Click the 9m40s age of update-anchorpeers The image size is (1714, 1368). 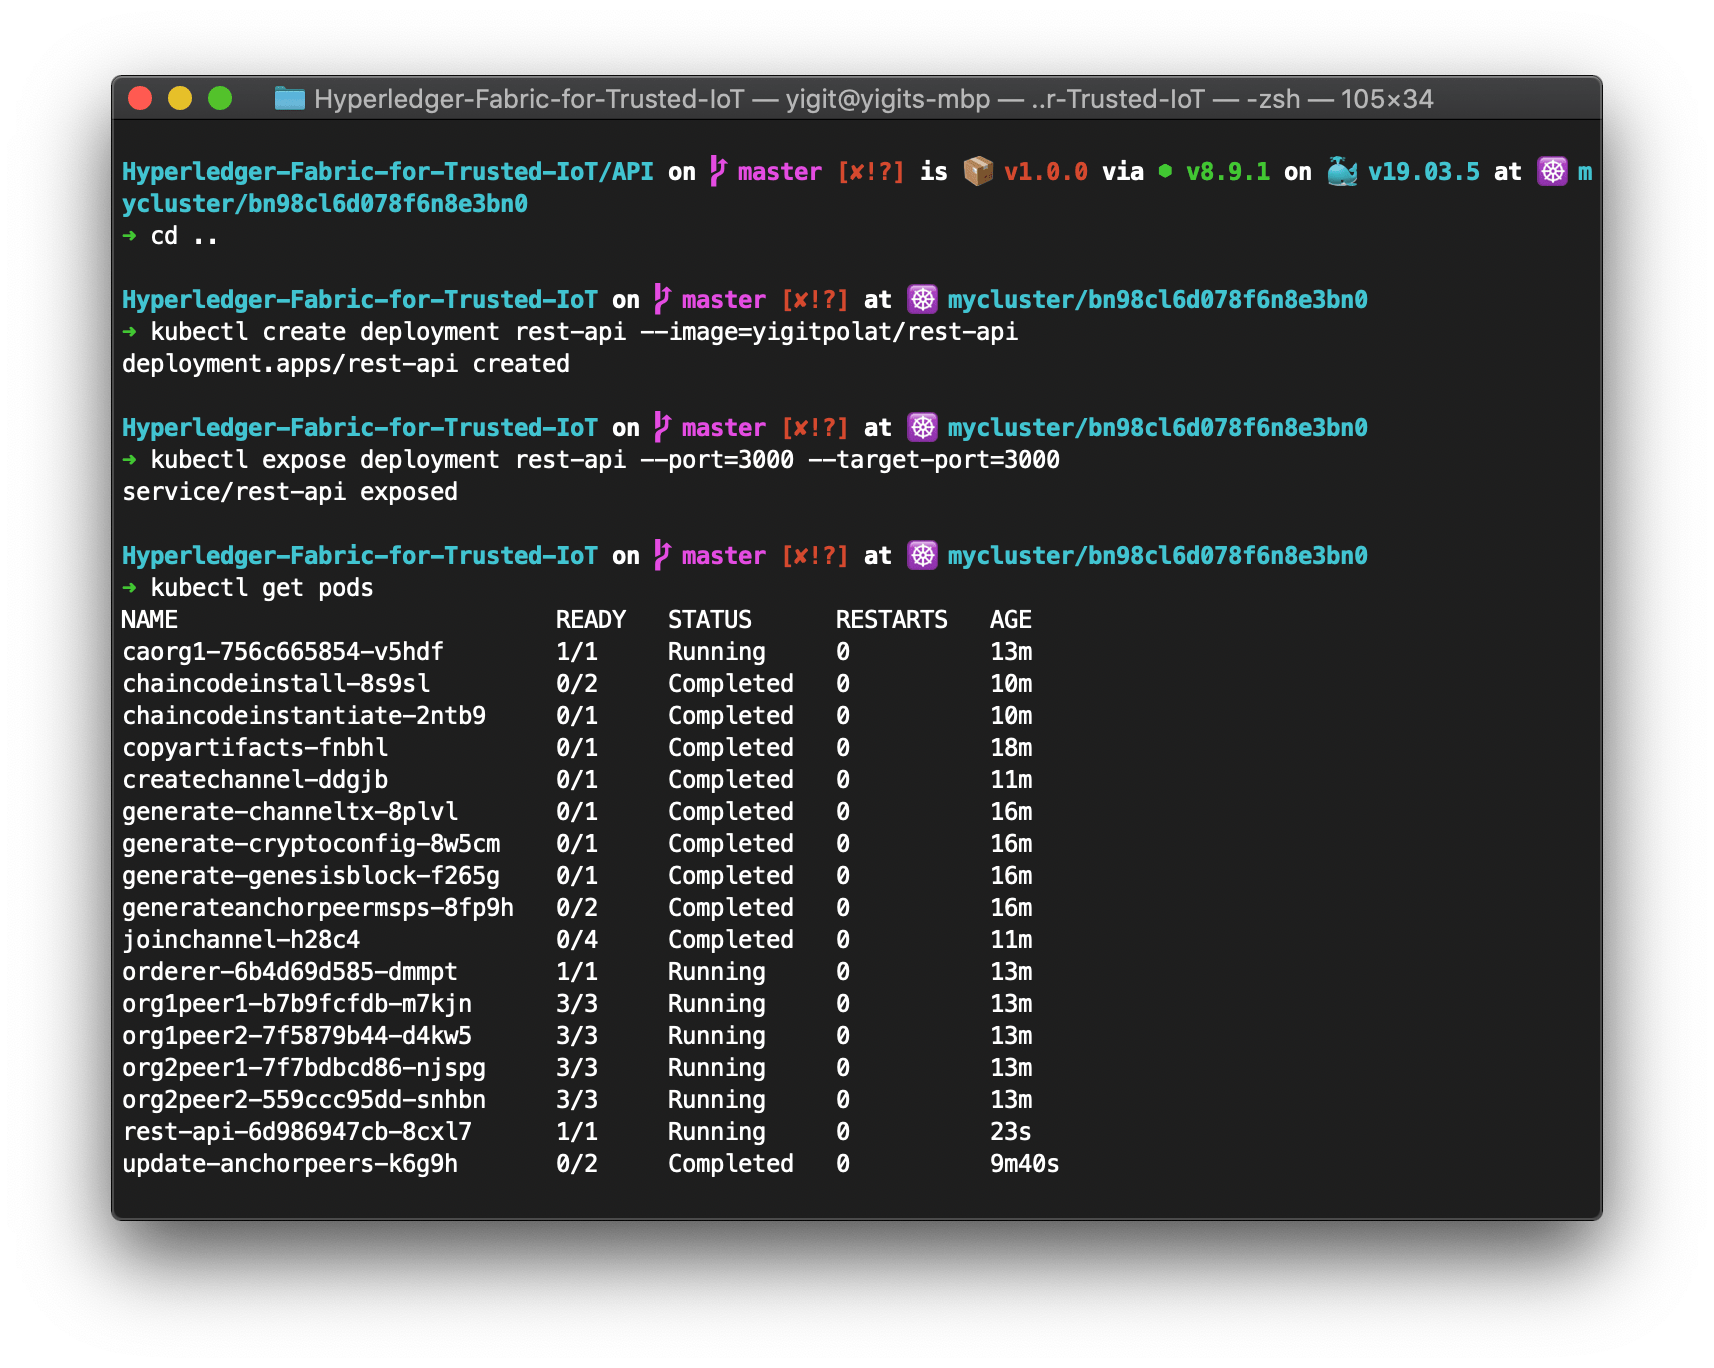[1025, 1164]
